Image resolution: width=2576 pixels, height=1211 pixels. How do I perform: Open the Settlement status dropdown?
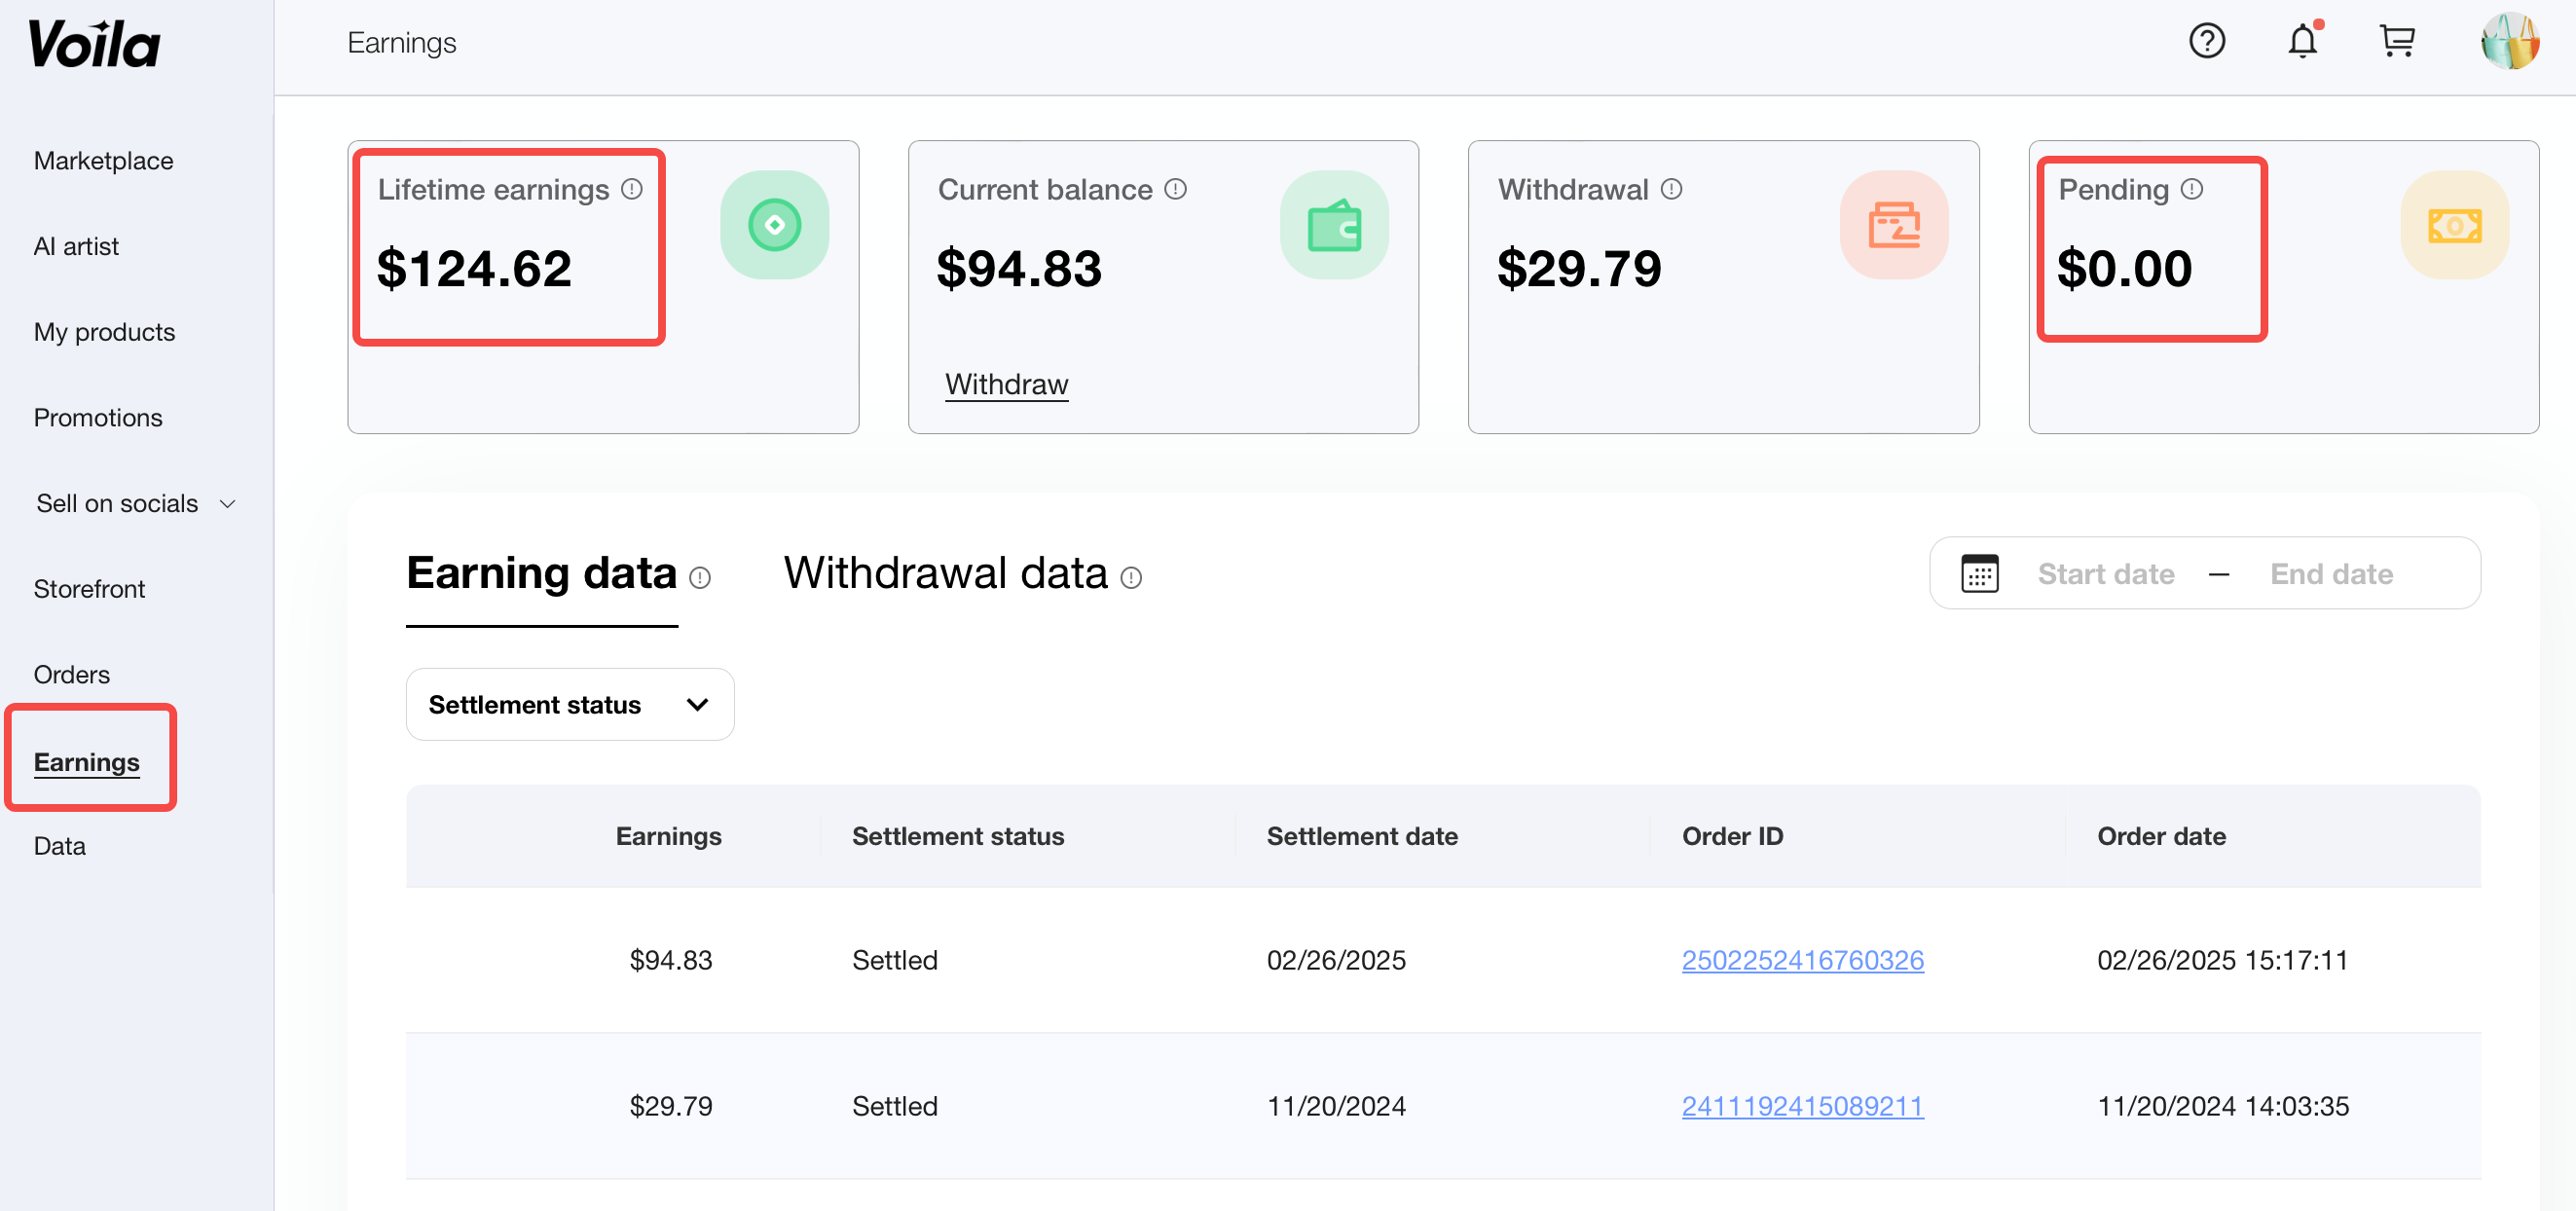click(569, 704)
